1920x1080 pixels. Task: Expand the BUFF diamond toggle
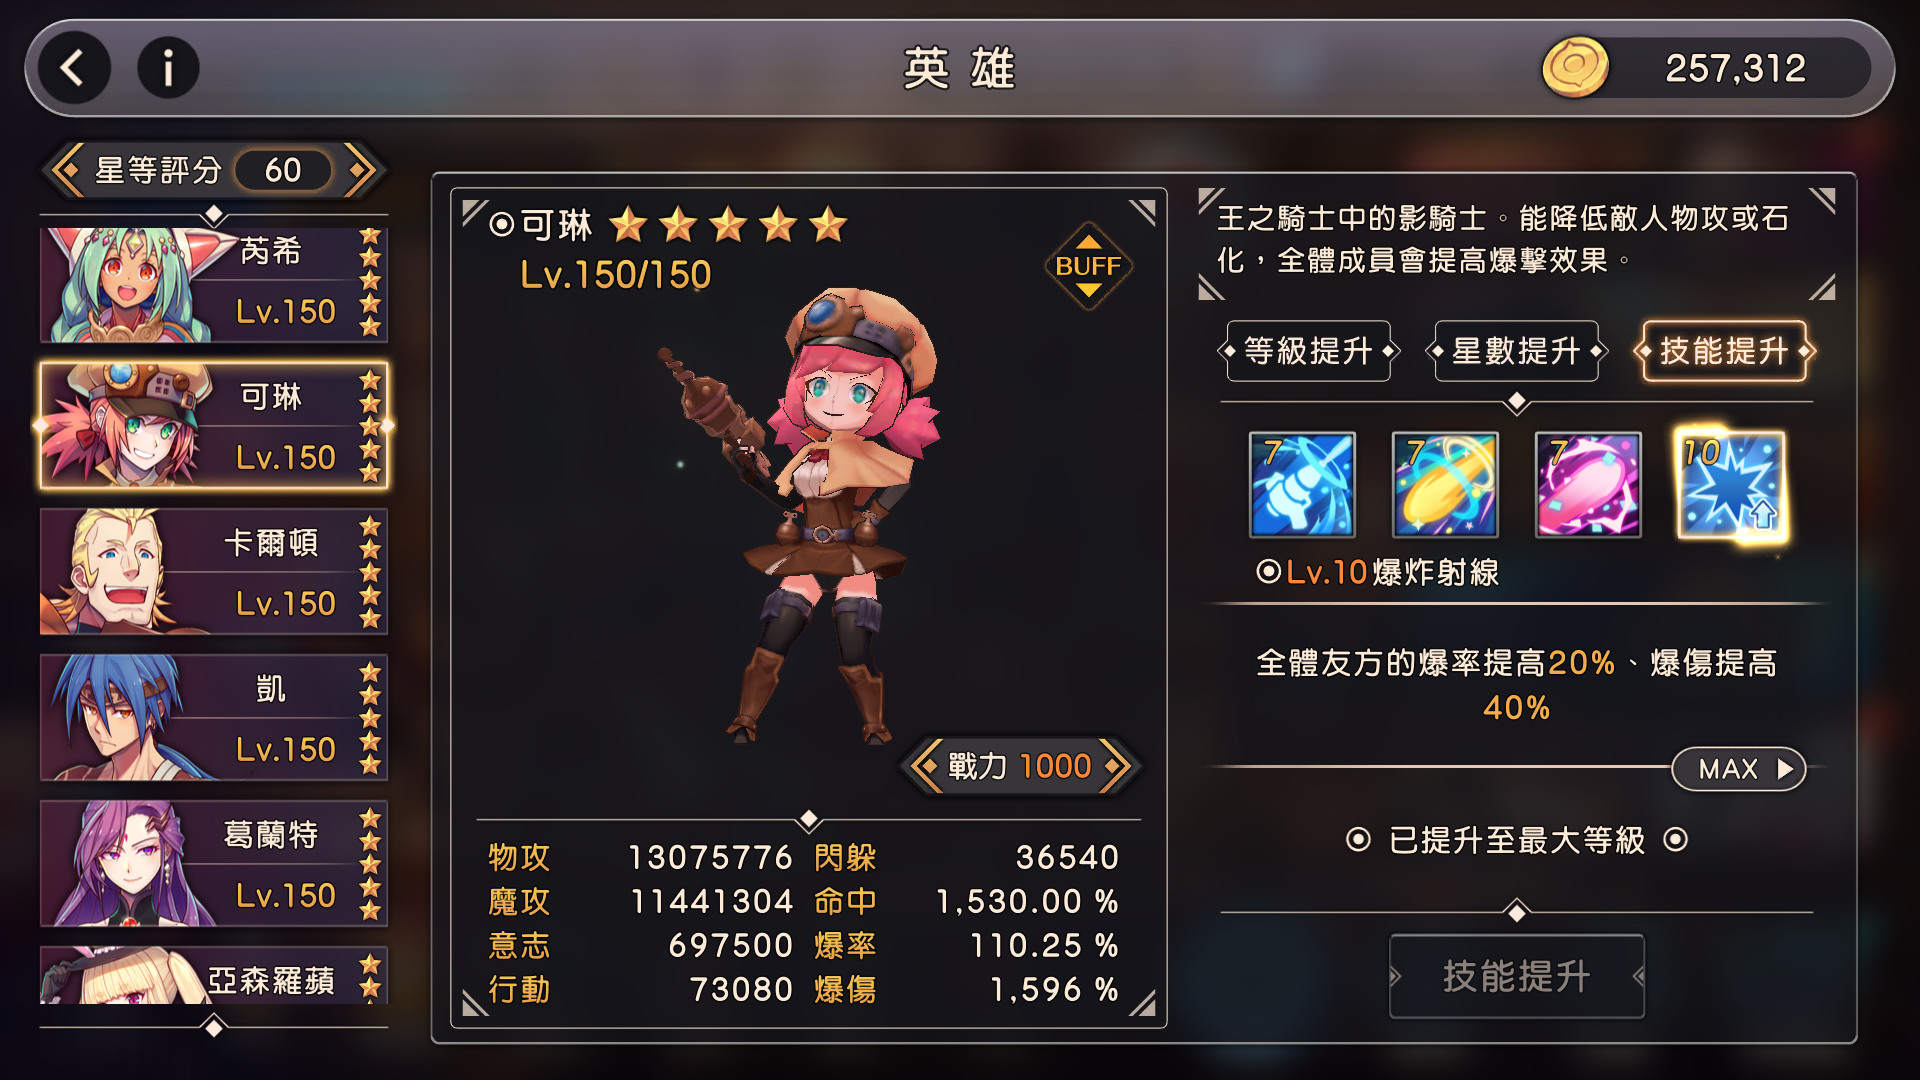1088,266
